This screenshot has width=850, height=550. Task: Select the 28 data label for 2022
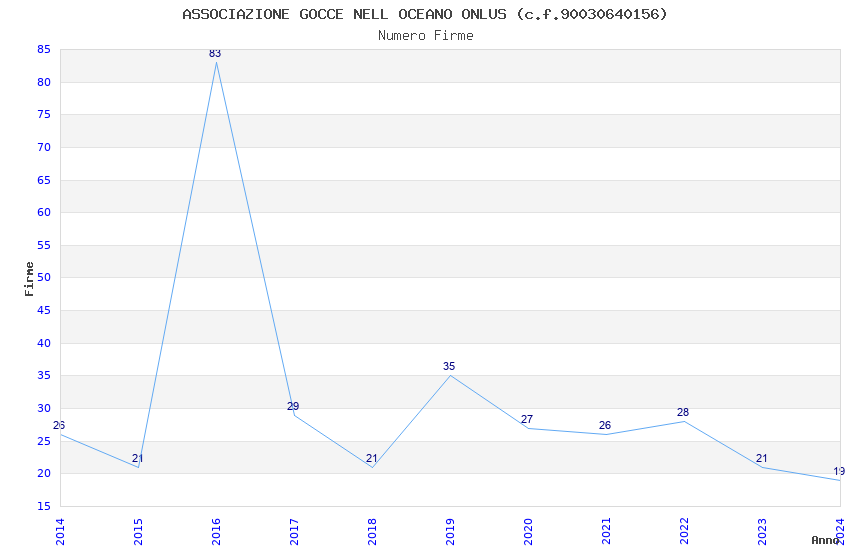683,412
